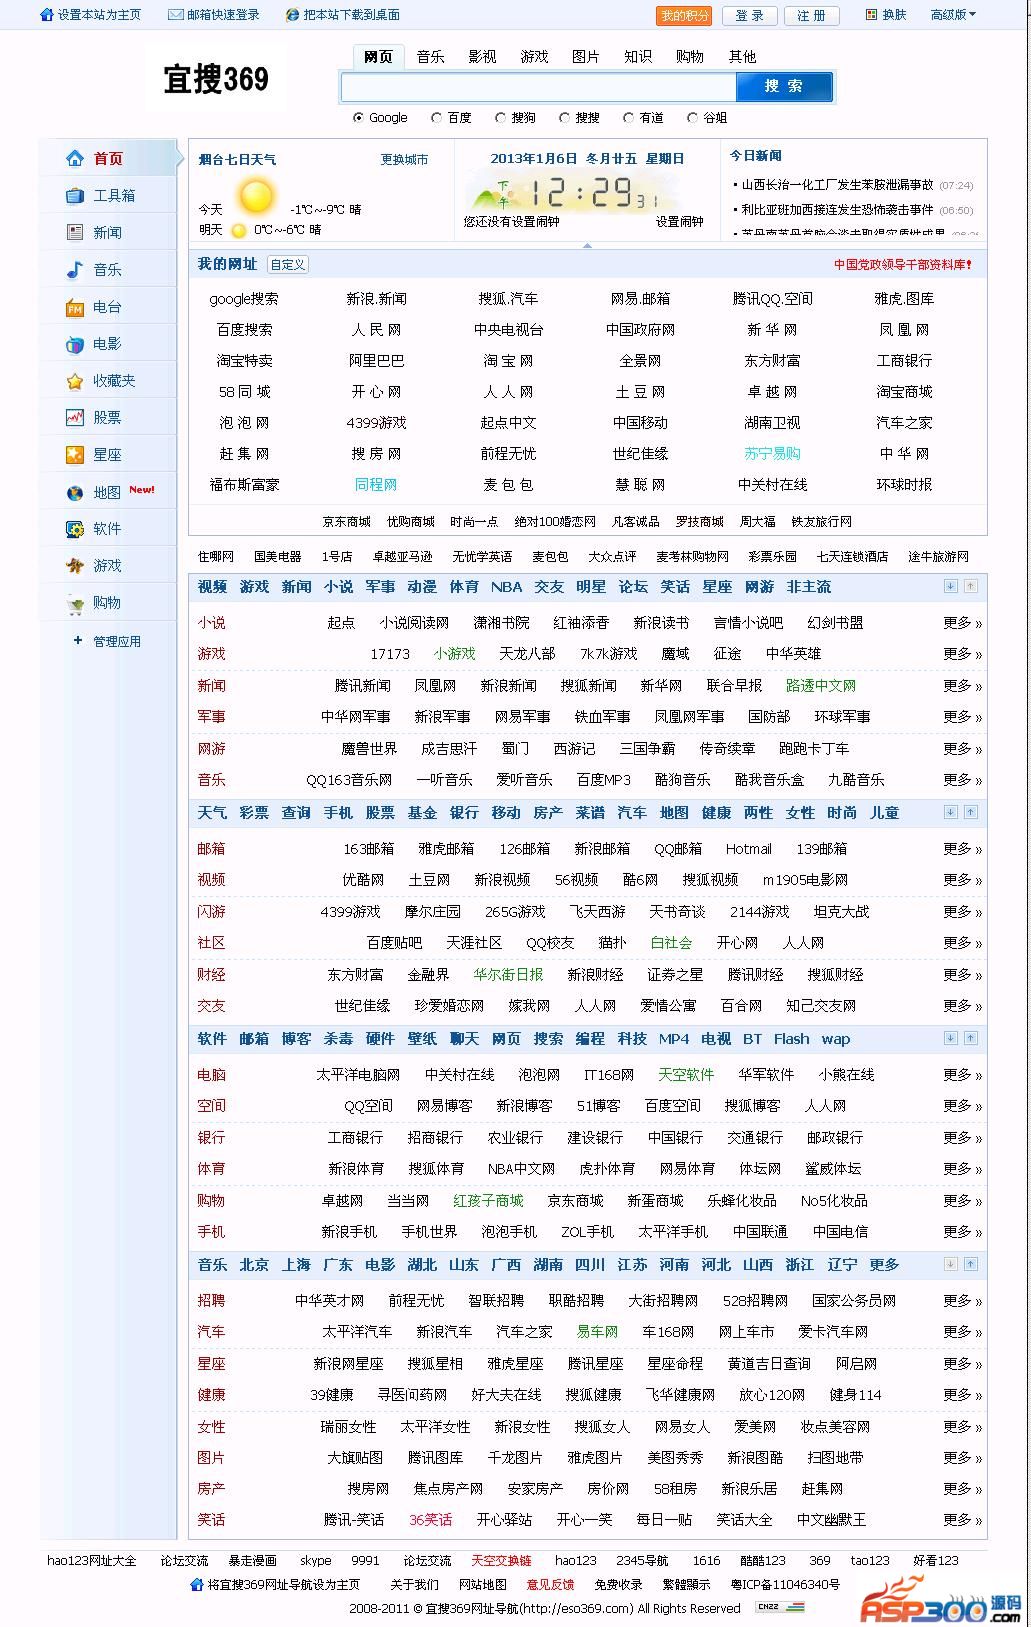Open 更换城市 link in weather panel

[x=404, y=160]
